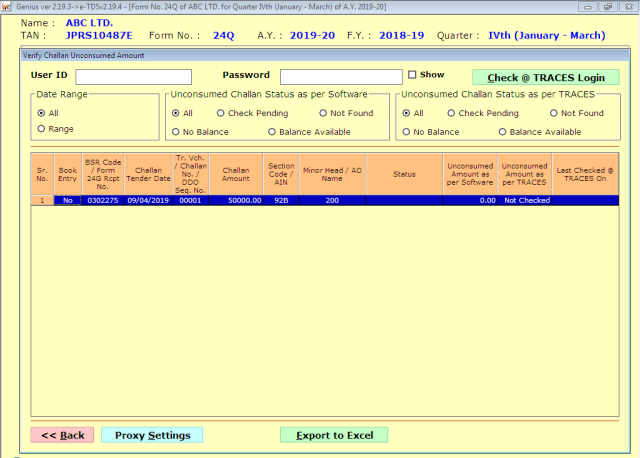Pick Balance Available under Status as per Software

point(272,132)
